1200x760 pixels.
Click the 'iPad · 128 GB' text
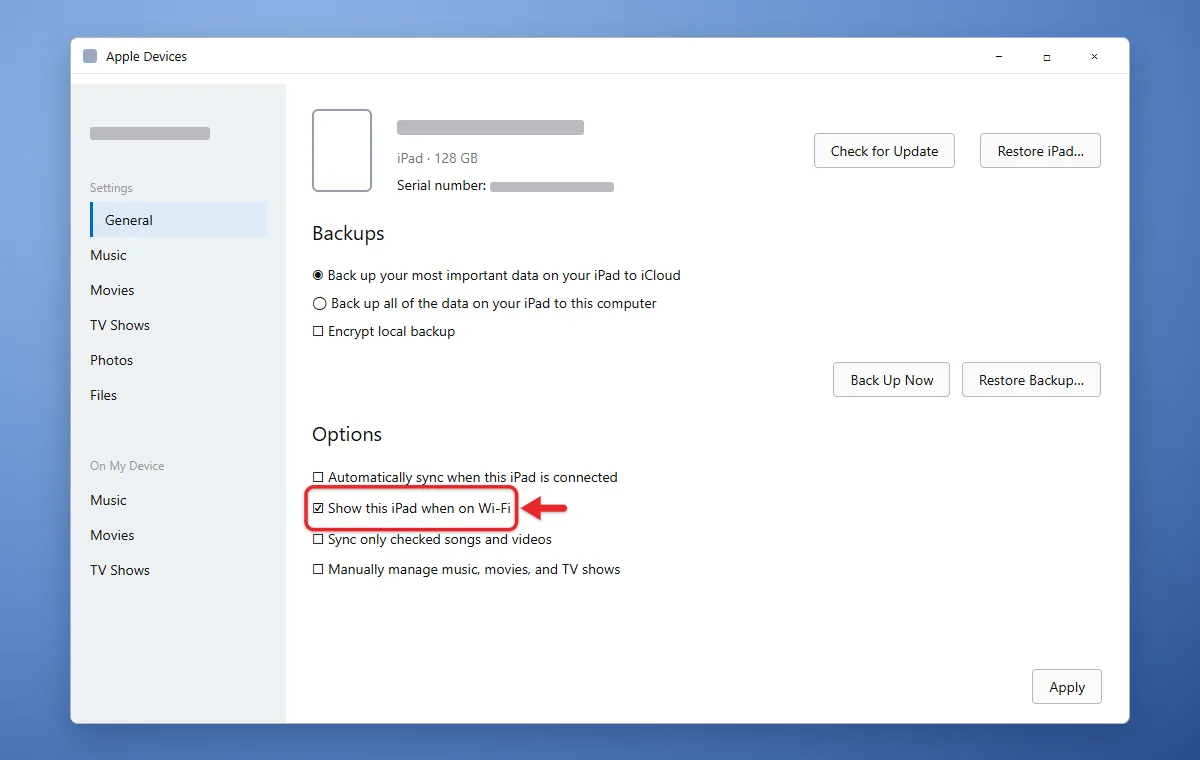click(x=437, y=158)
